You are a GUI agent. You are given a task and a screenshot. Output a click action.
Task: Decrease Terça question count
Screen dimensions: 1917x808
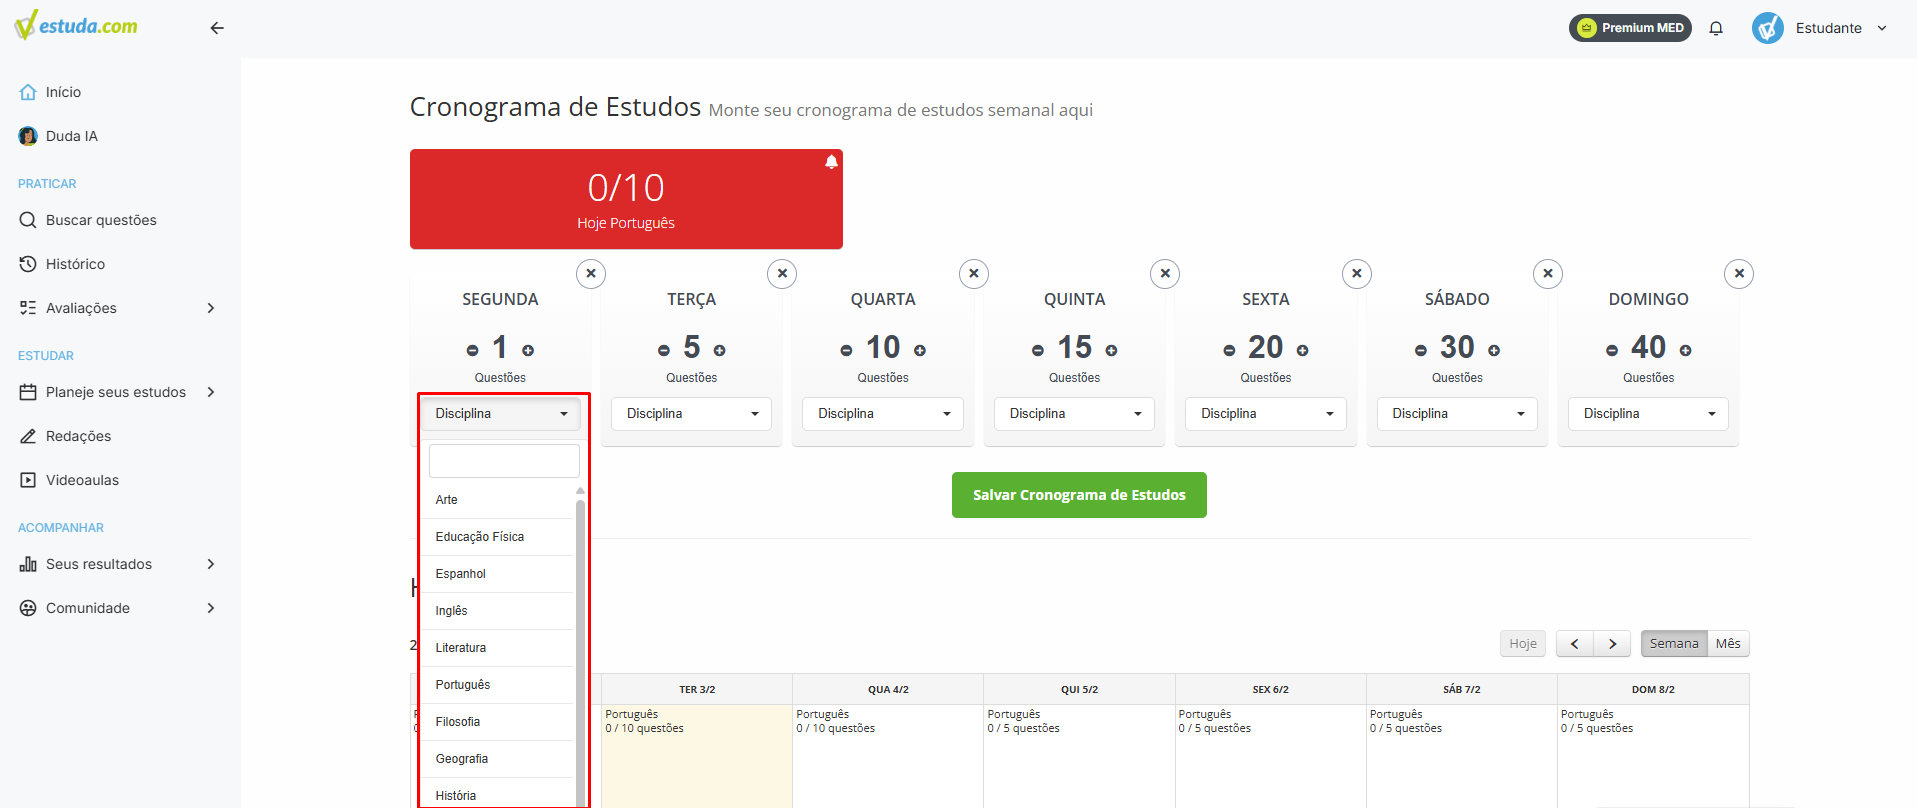click(x=663, y=350)
